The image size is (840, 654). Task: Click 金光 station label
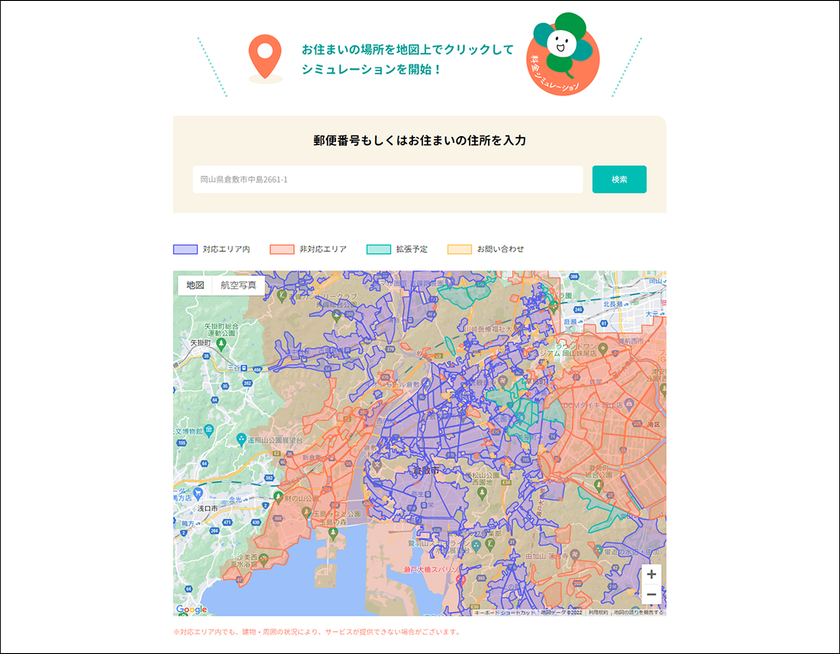tap(236, 499)
